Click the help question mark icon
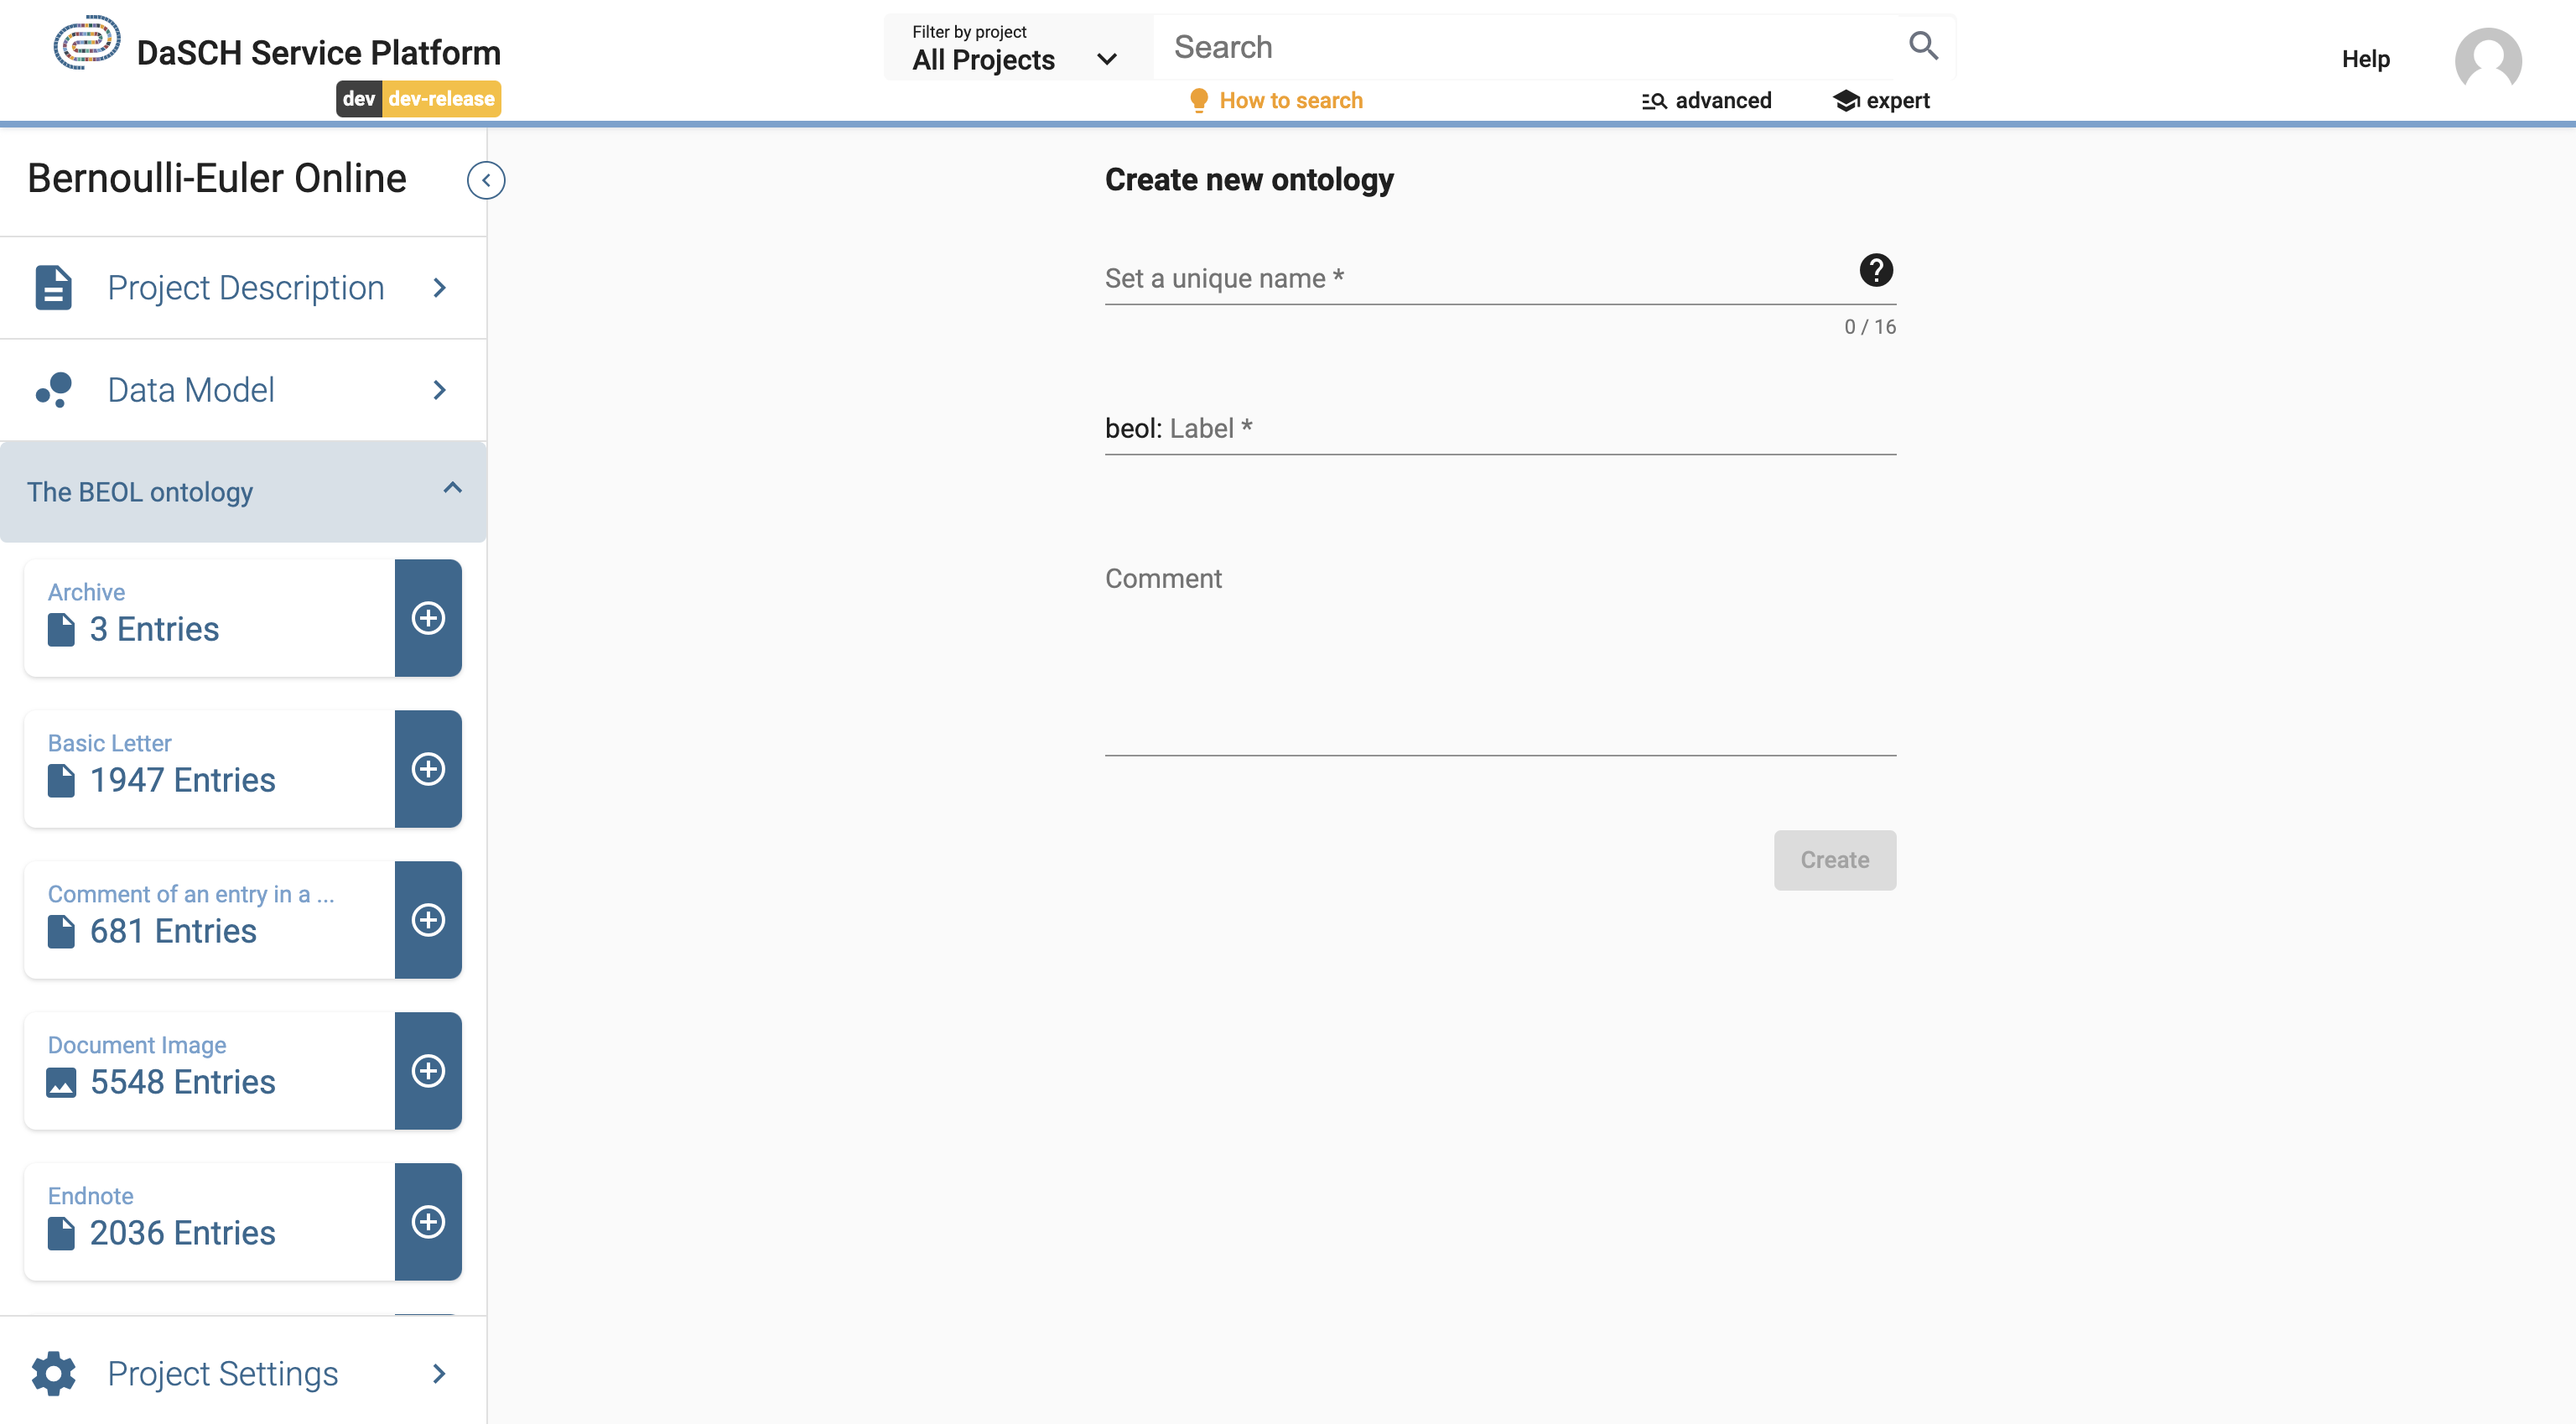The image size is (2576, 1424). point(1877,270)
